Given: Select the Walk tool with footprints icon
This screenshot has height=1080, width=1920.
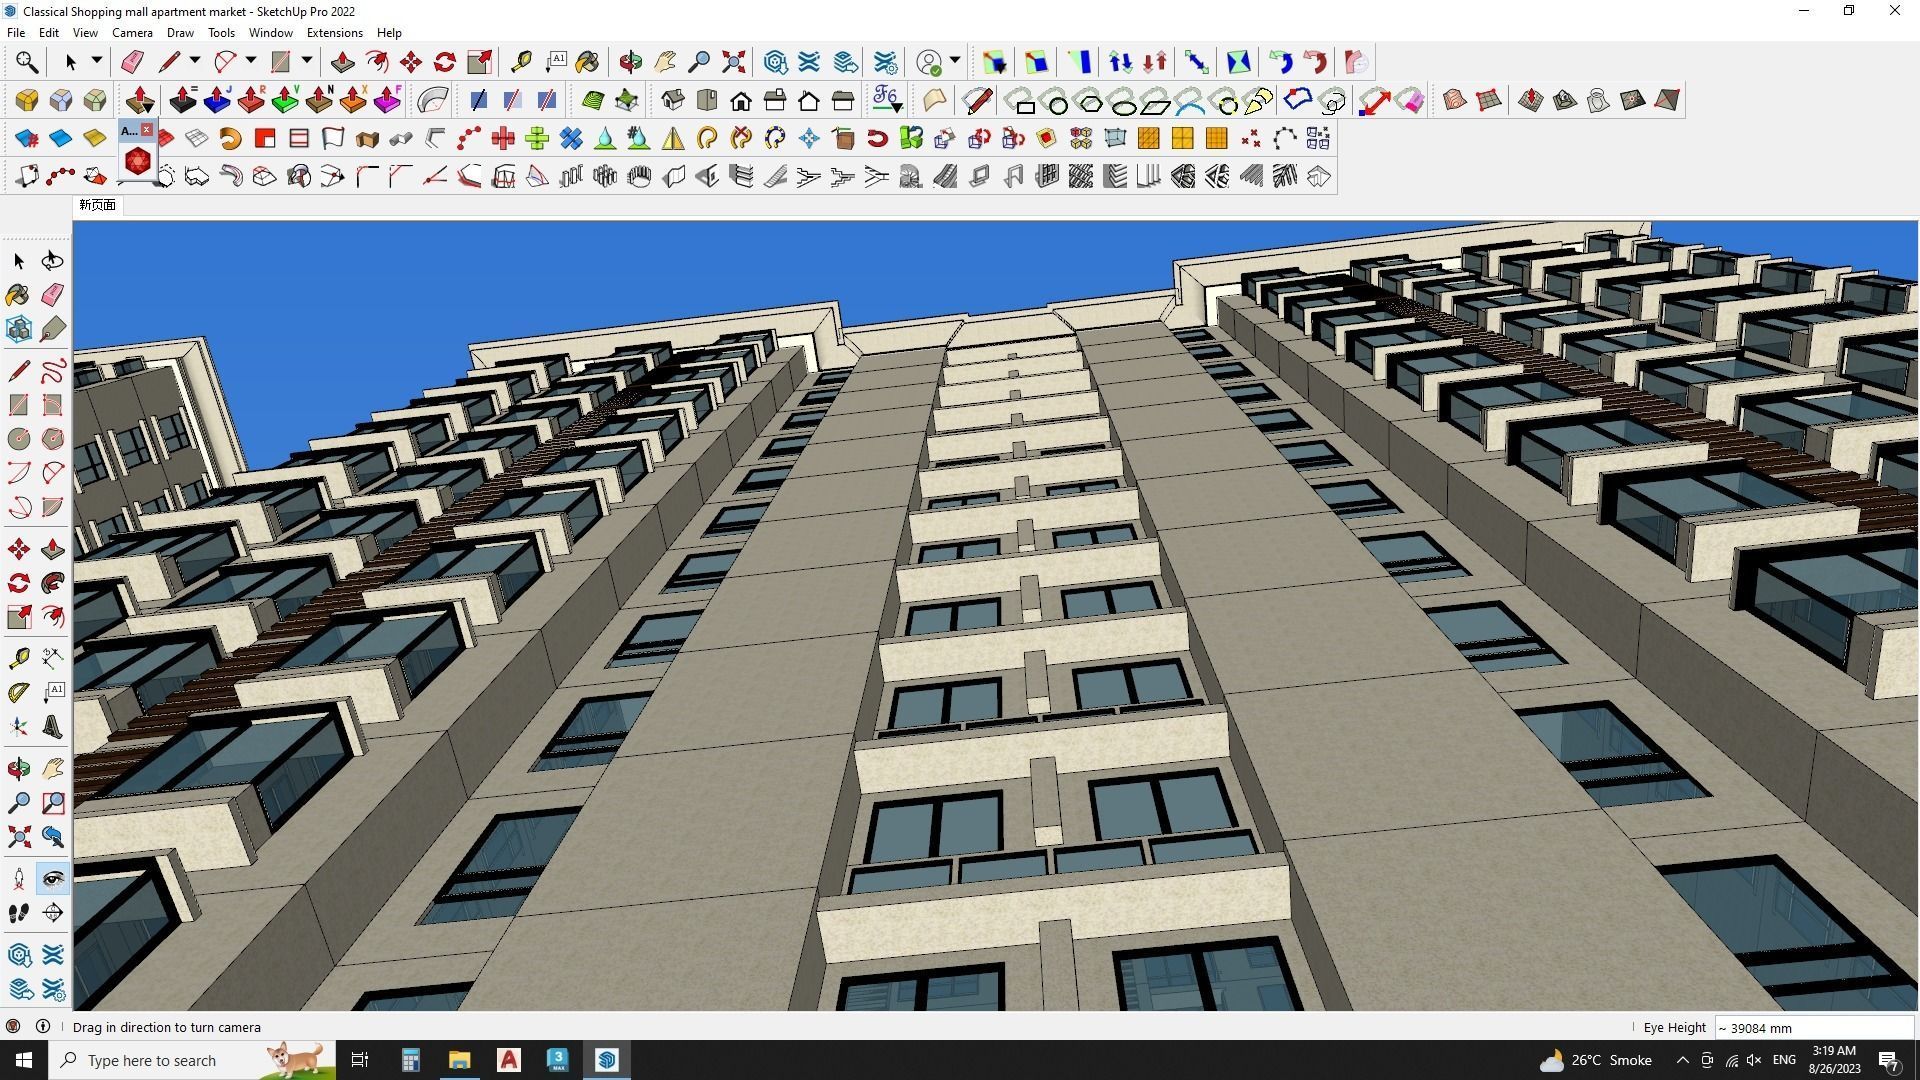Looking at the screenshot, I should point(18,912).
